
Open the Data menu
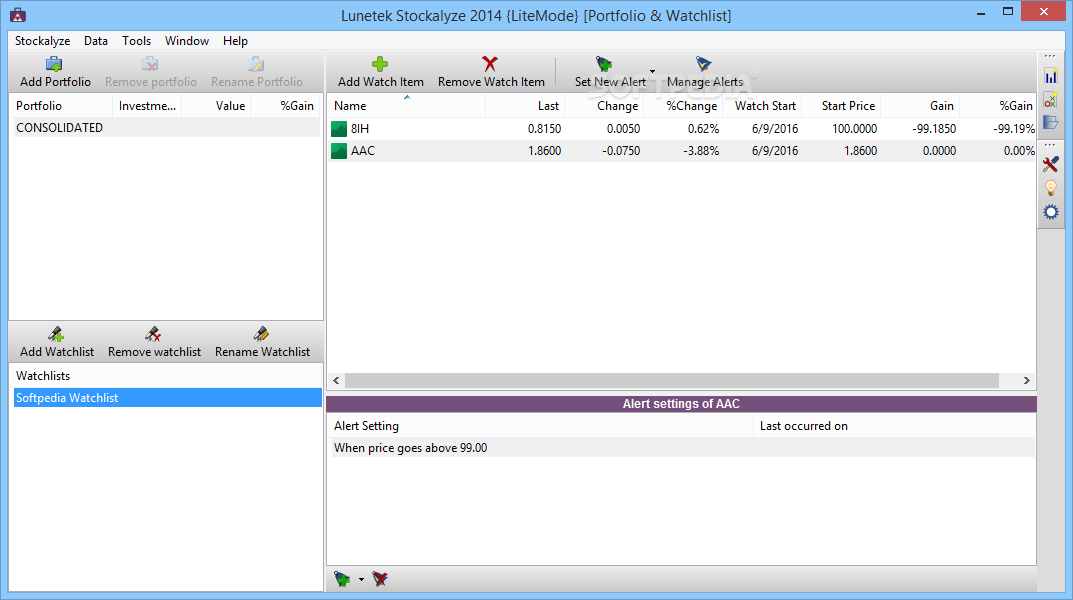96,41
